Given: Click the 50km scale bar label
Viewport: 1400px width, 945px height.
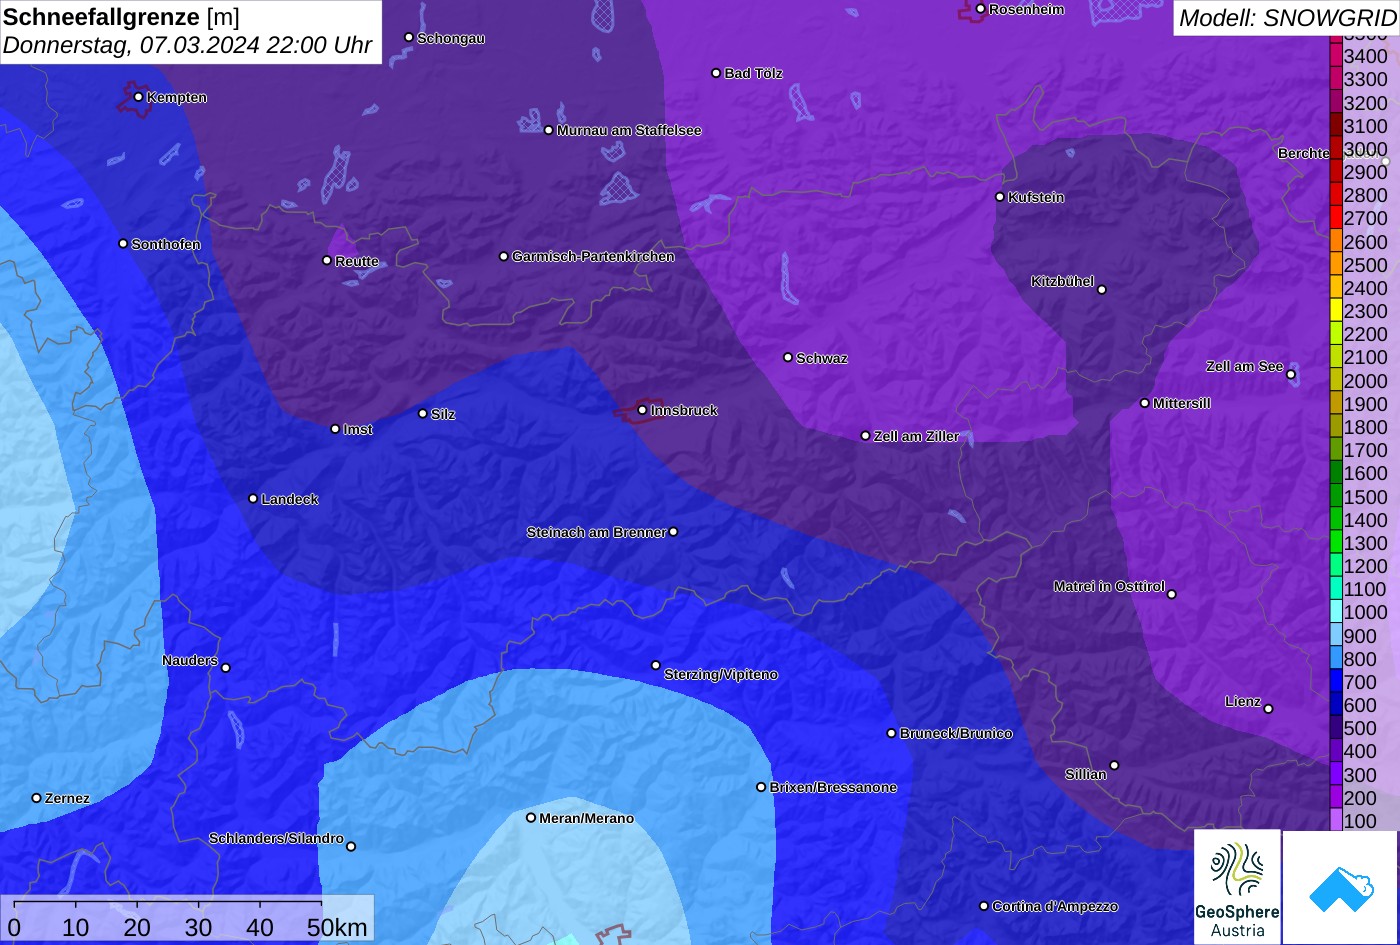Looking at the screenshot, I should pyautogui.click(x=337, y=927).
